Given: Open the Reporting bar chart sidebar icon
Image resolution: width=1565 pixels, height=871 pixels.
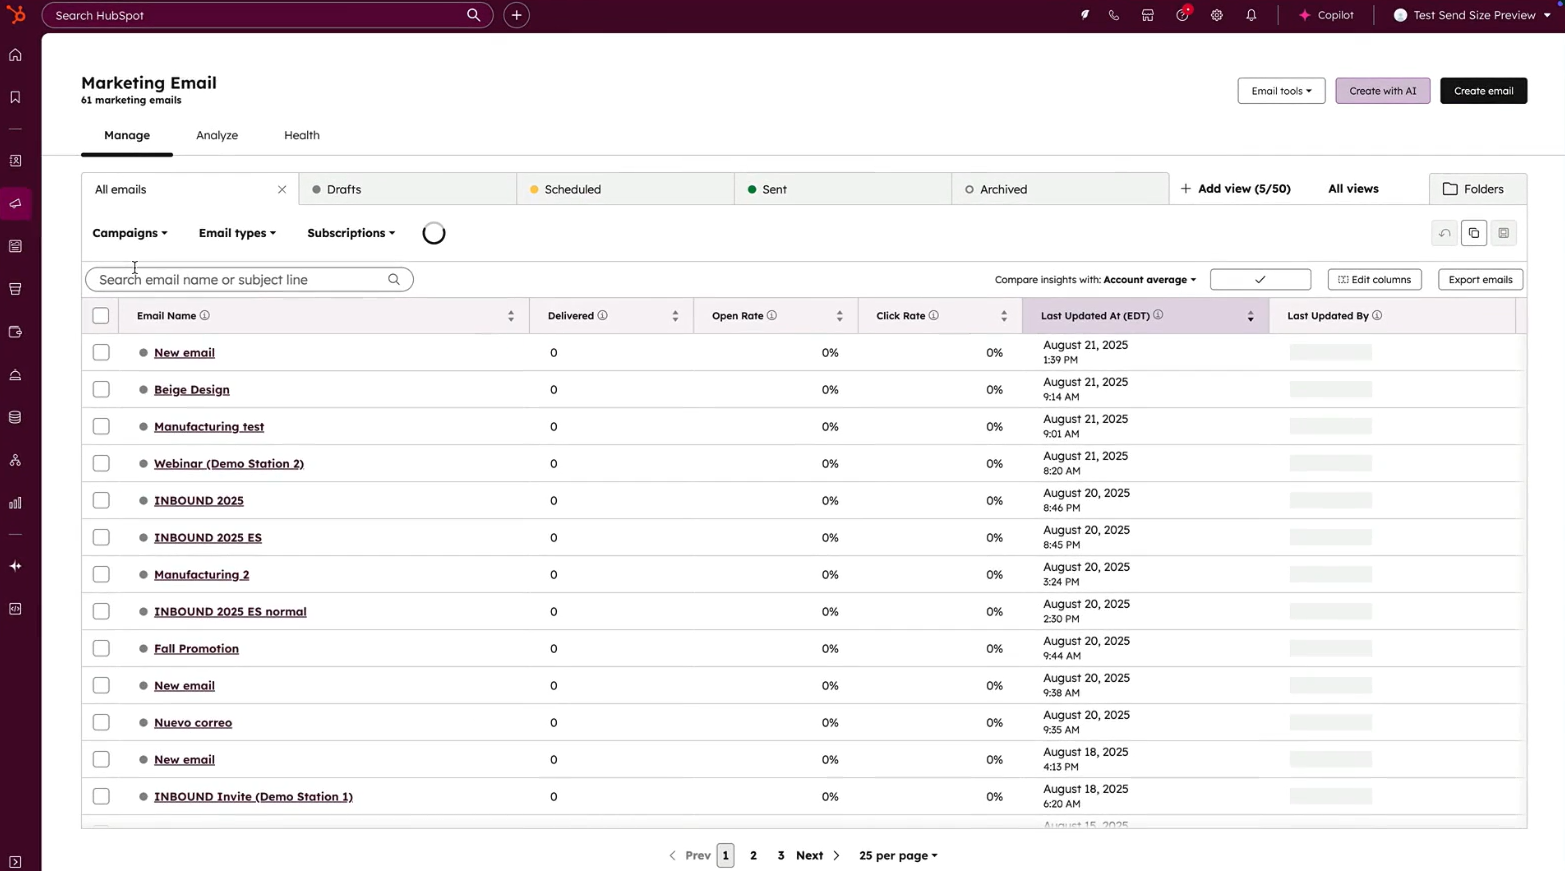Looking at the screenshot, I should click(15, 503).
